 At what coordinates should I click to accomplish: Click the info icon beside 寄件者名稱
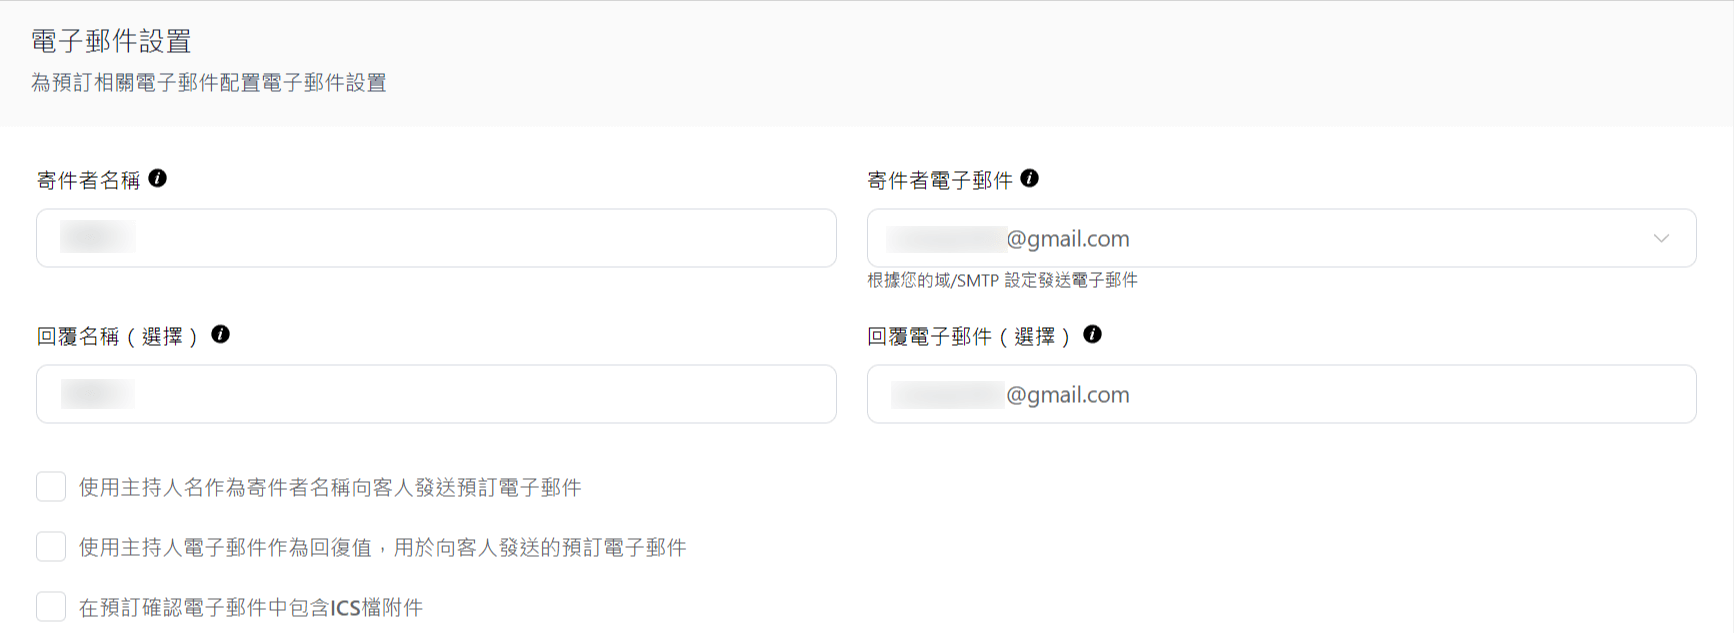[157, 178]
